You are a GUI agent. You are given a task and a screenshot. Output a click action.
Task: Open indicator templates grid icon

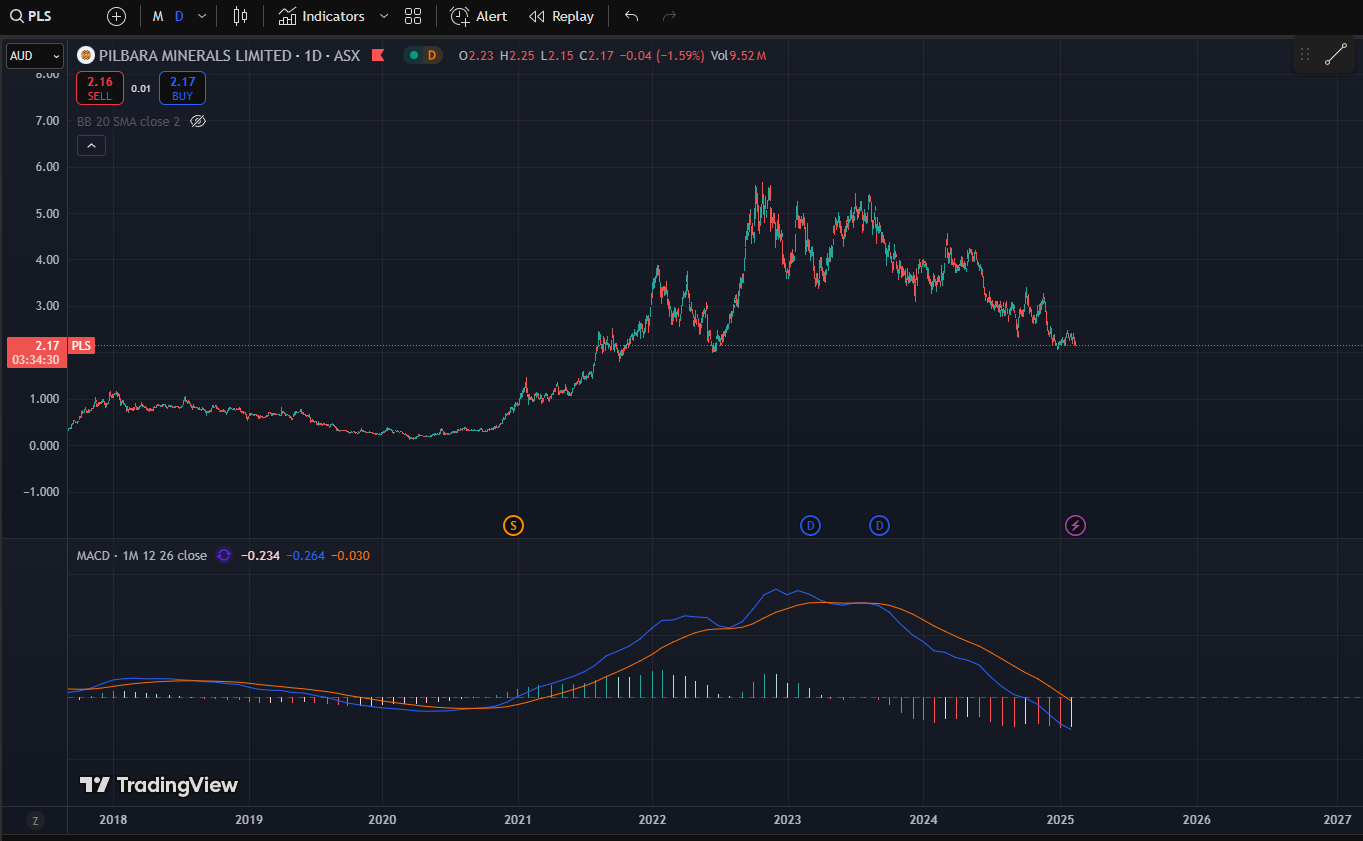[413, 16]
